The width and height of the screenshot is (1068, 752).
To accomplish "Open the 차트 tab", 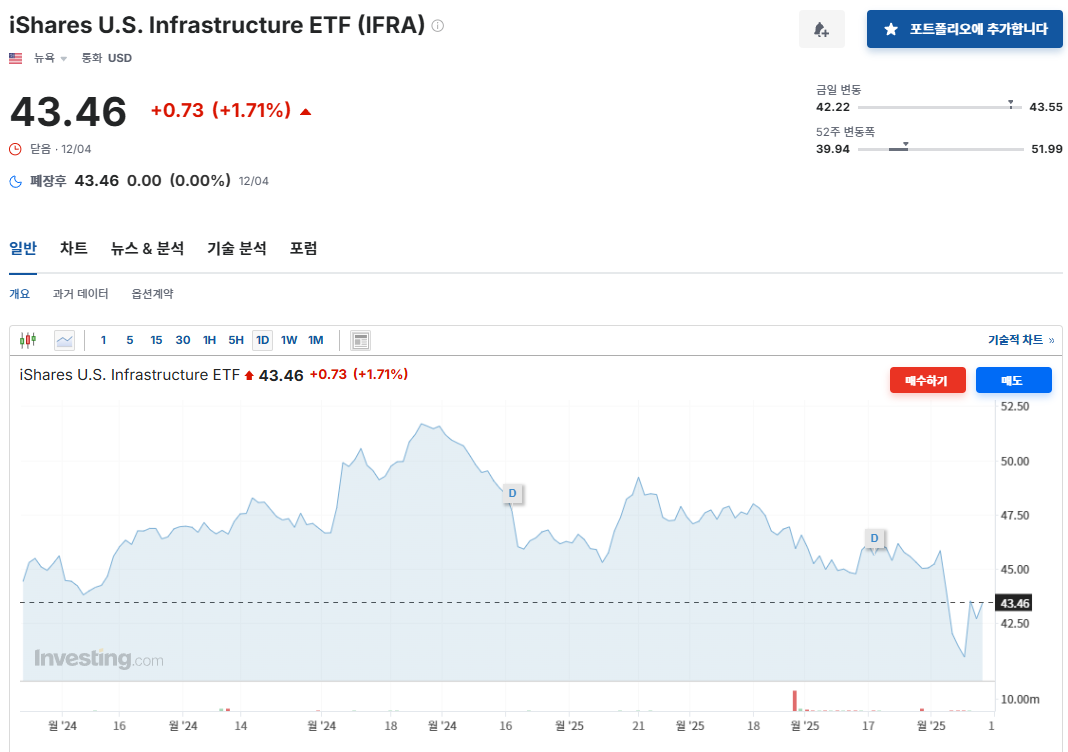I will 74,249.
